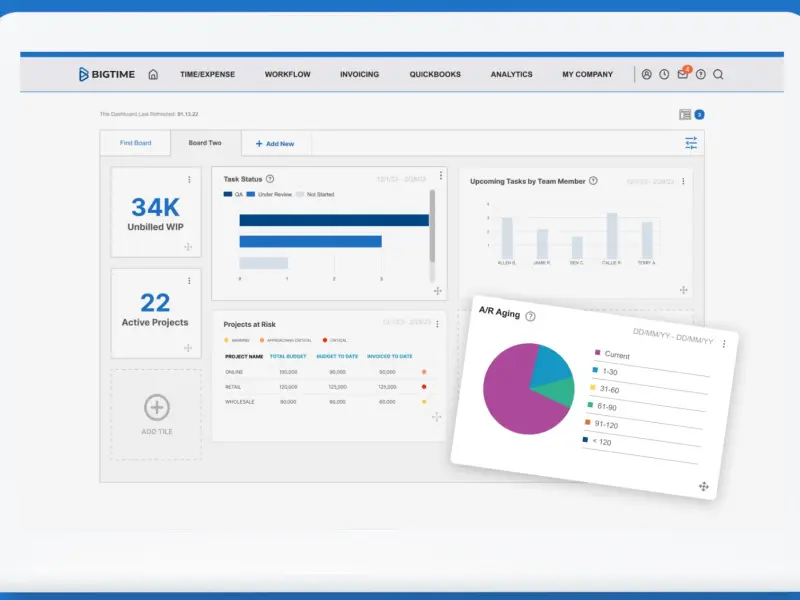This screenshot has width=800, height=600.
Task: Open the three-dot menu on Task Status tile
Action: (441, 176)
